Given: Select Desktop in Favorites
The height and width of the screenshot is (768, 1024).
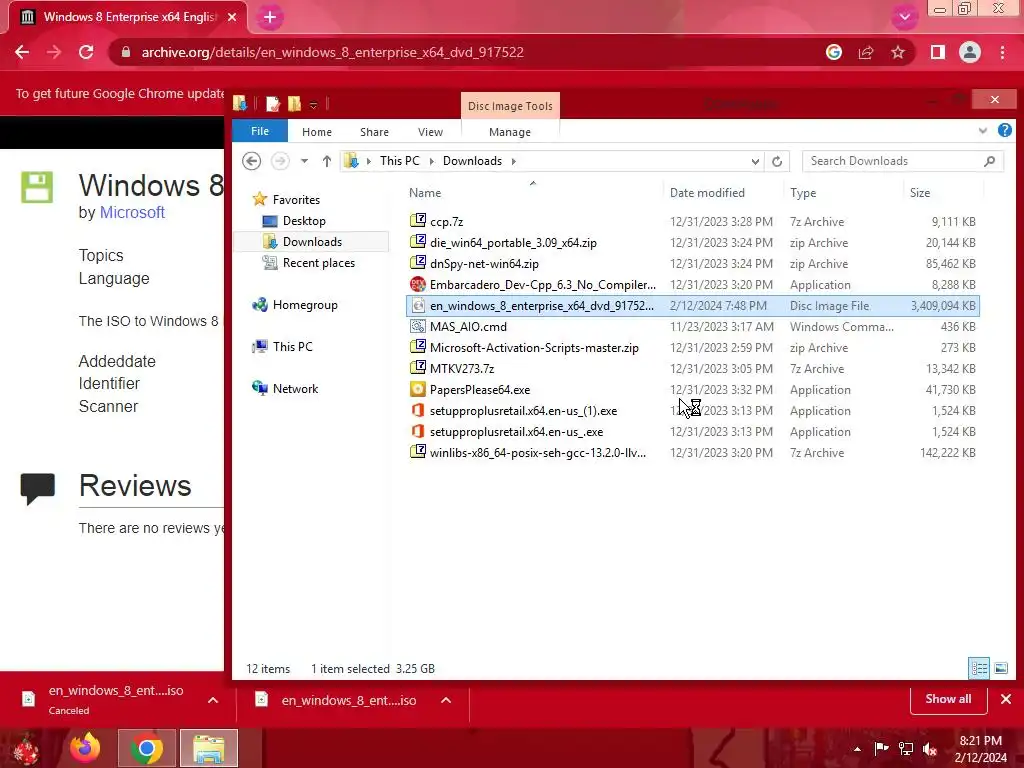Looking at the screenshot, I should tap(304, 221).
